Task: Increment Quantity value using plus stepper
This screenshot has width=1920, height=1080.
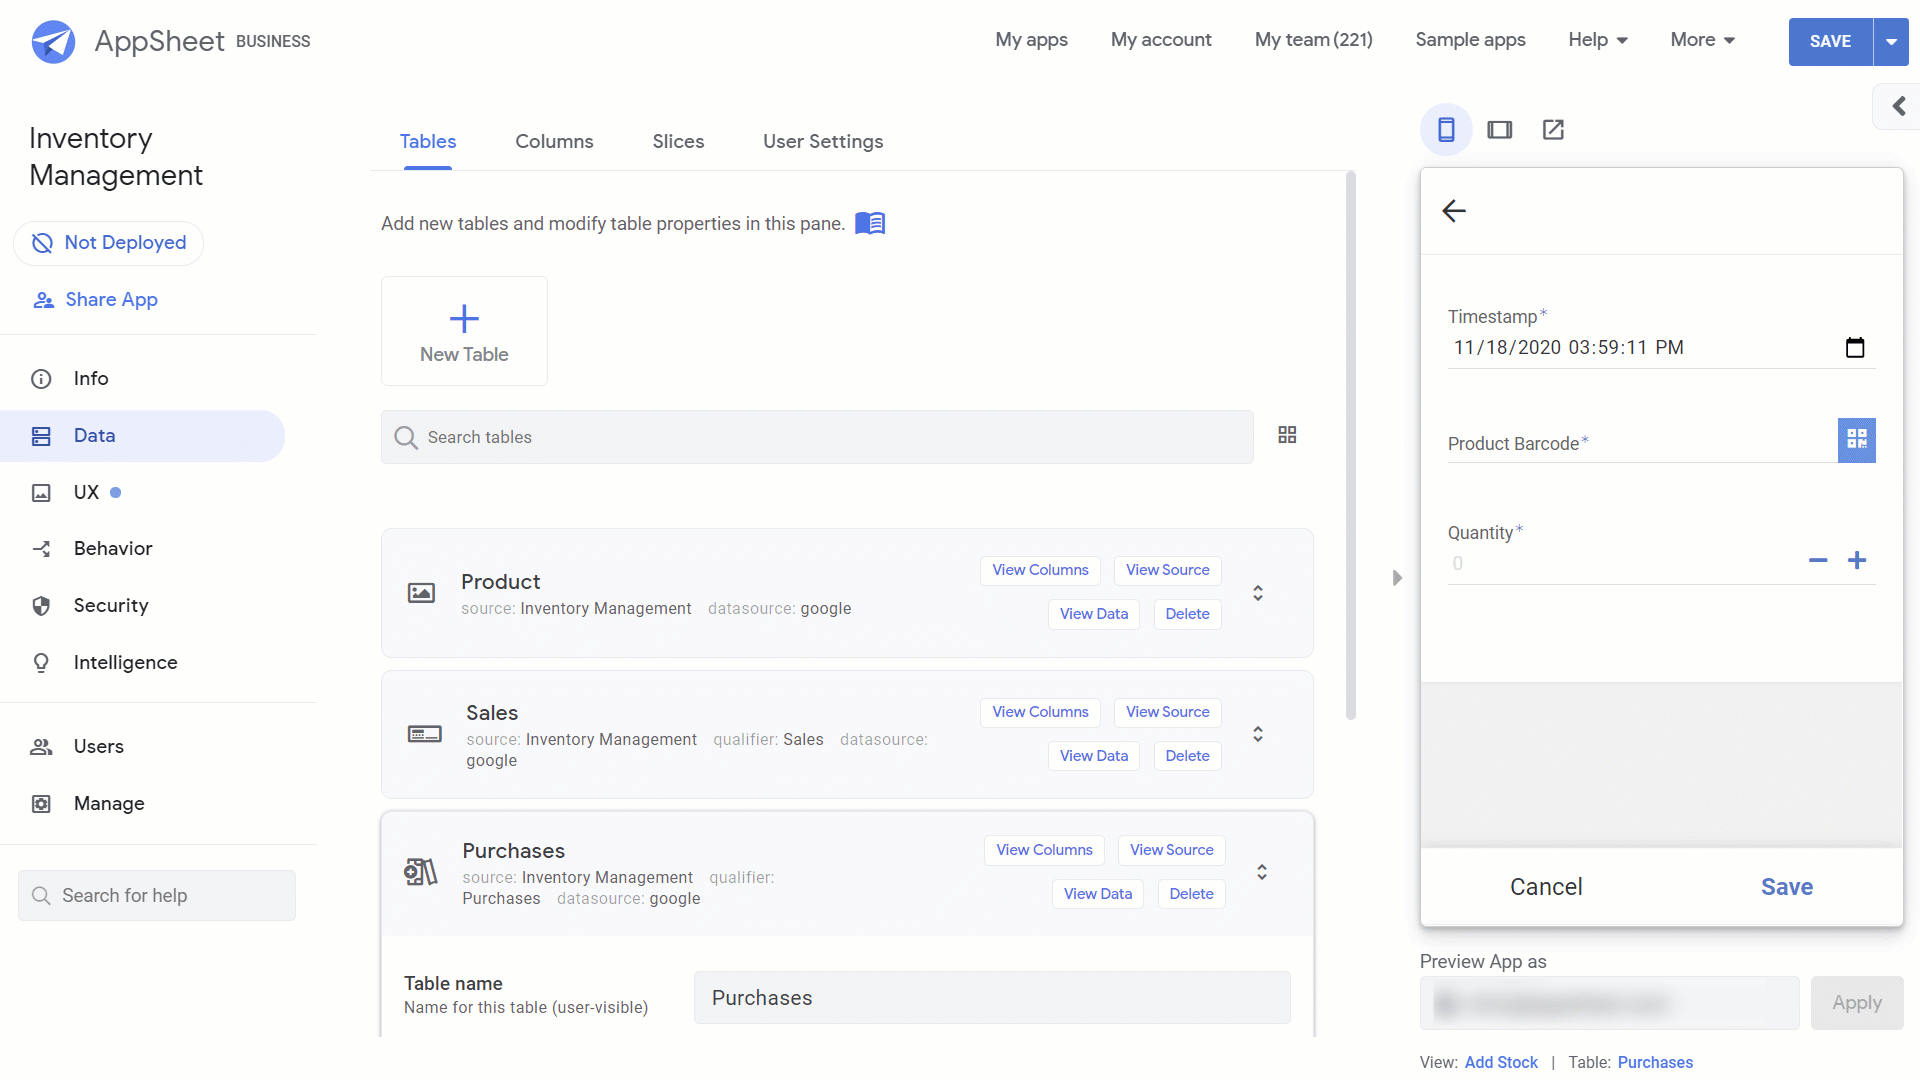Action: (x=1857, y=560)
